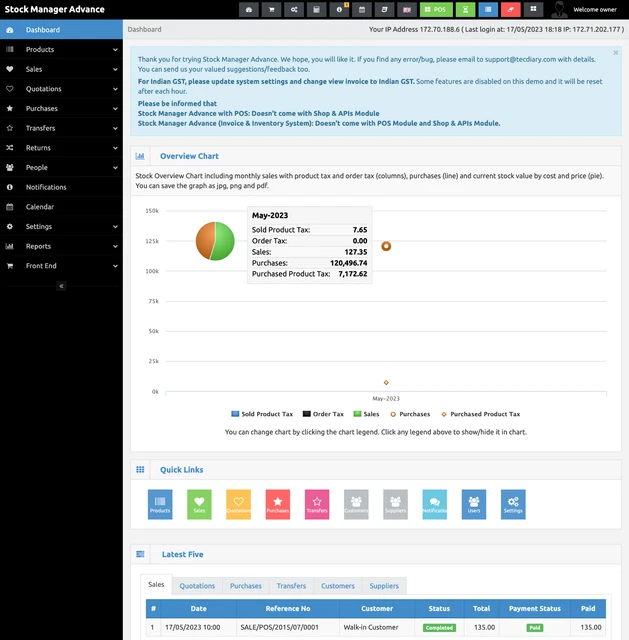
Task: Expand the Front End sidebar menu
Action: coord(61,266)
